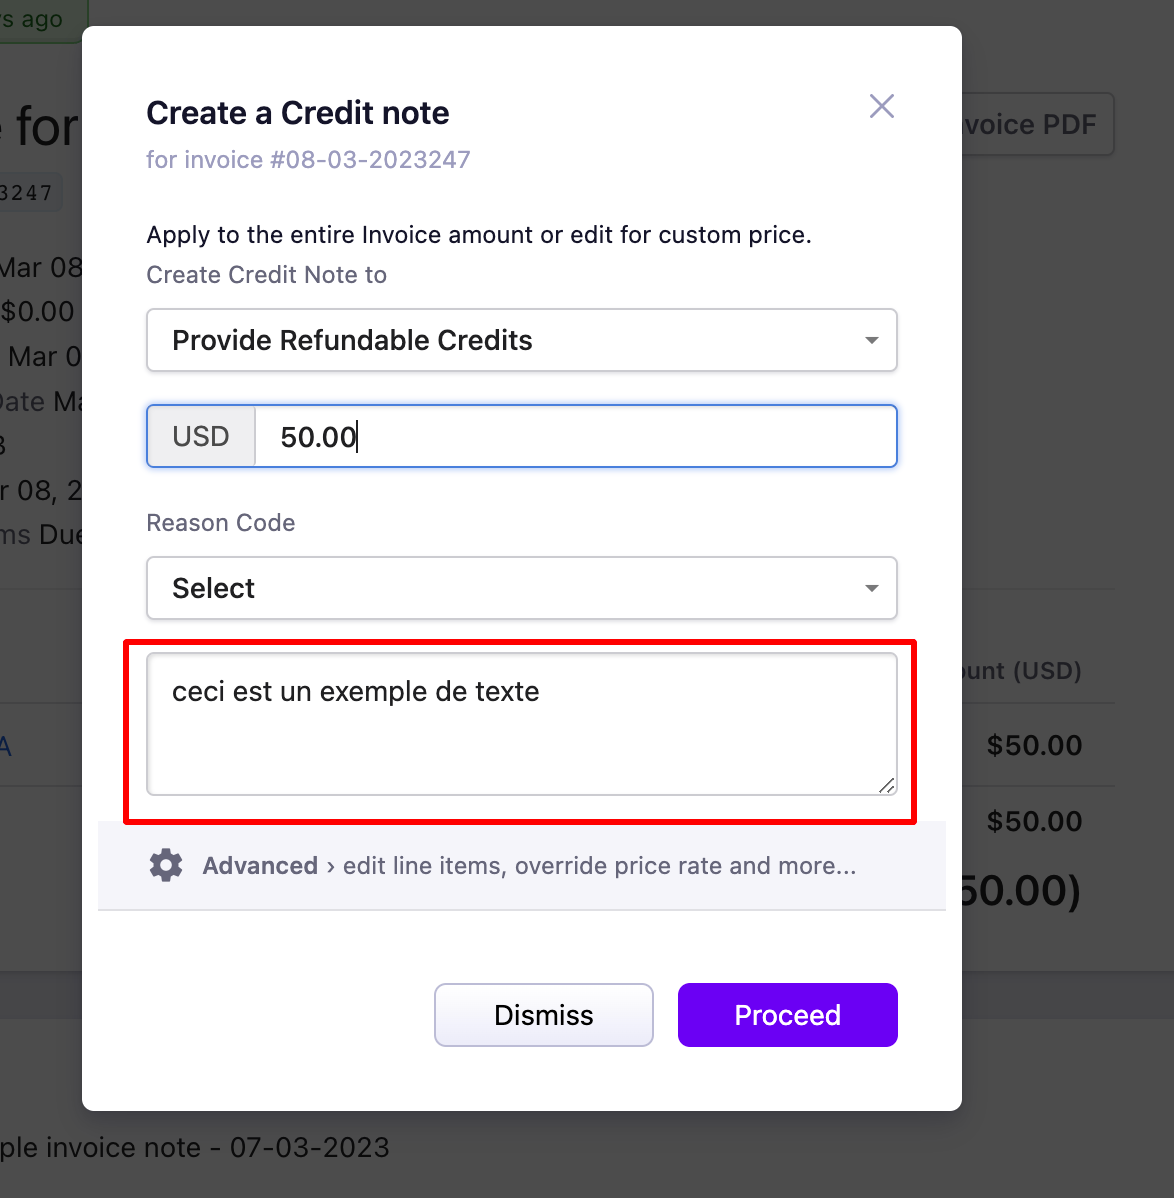Click the Create a Credit note heading

pos(298,113)
